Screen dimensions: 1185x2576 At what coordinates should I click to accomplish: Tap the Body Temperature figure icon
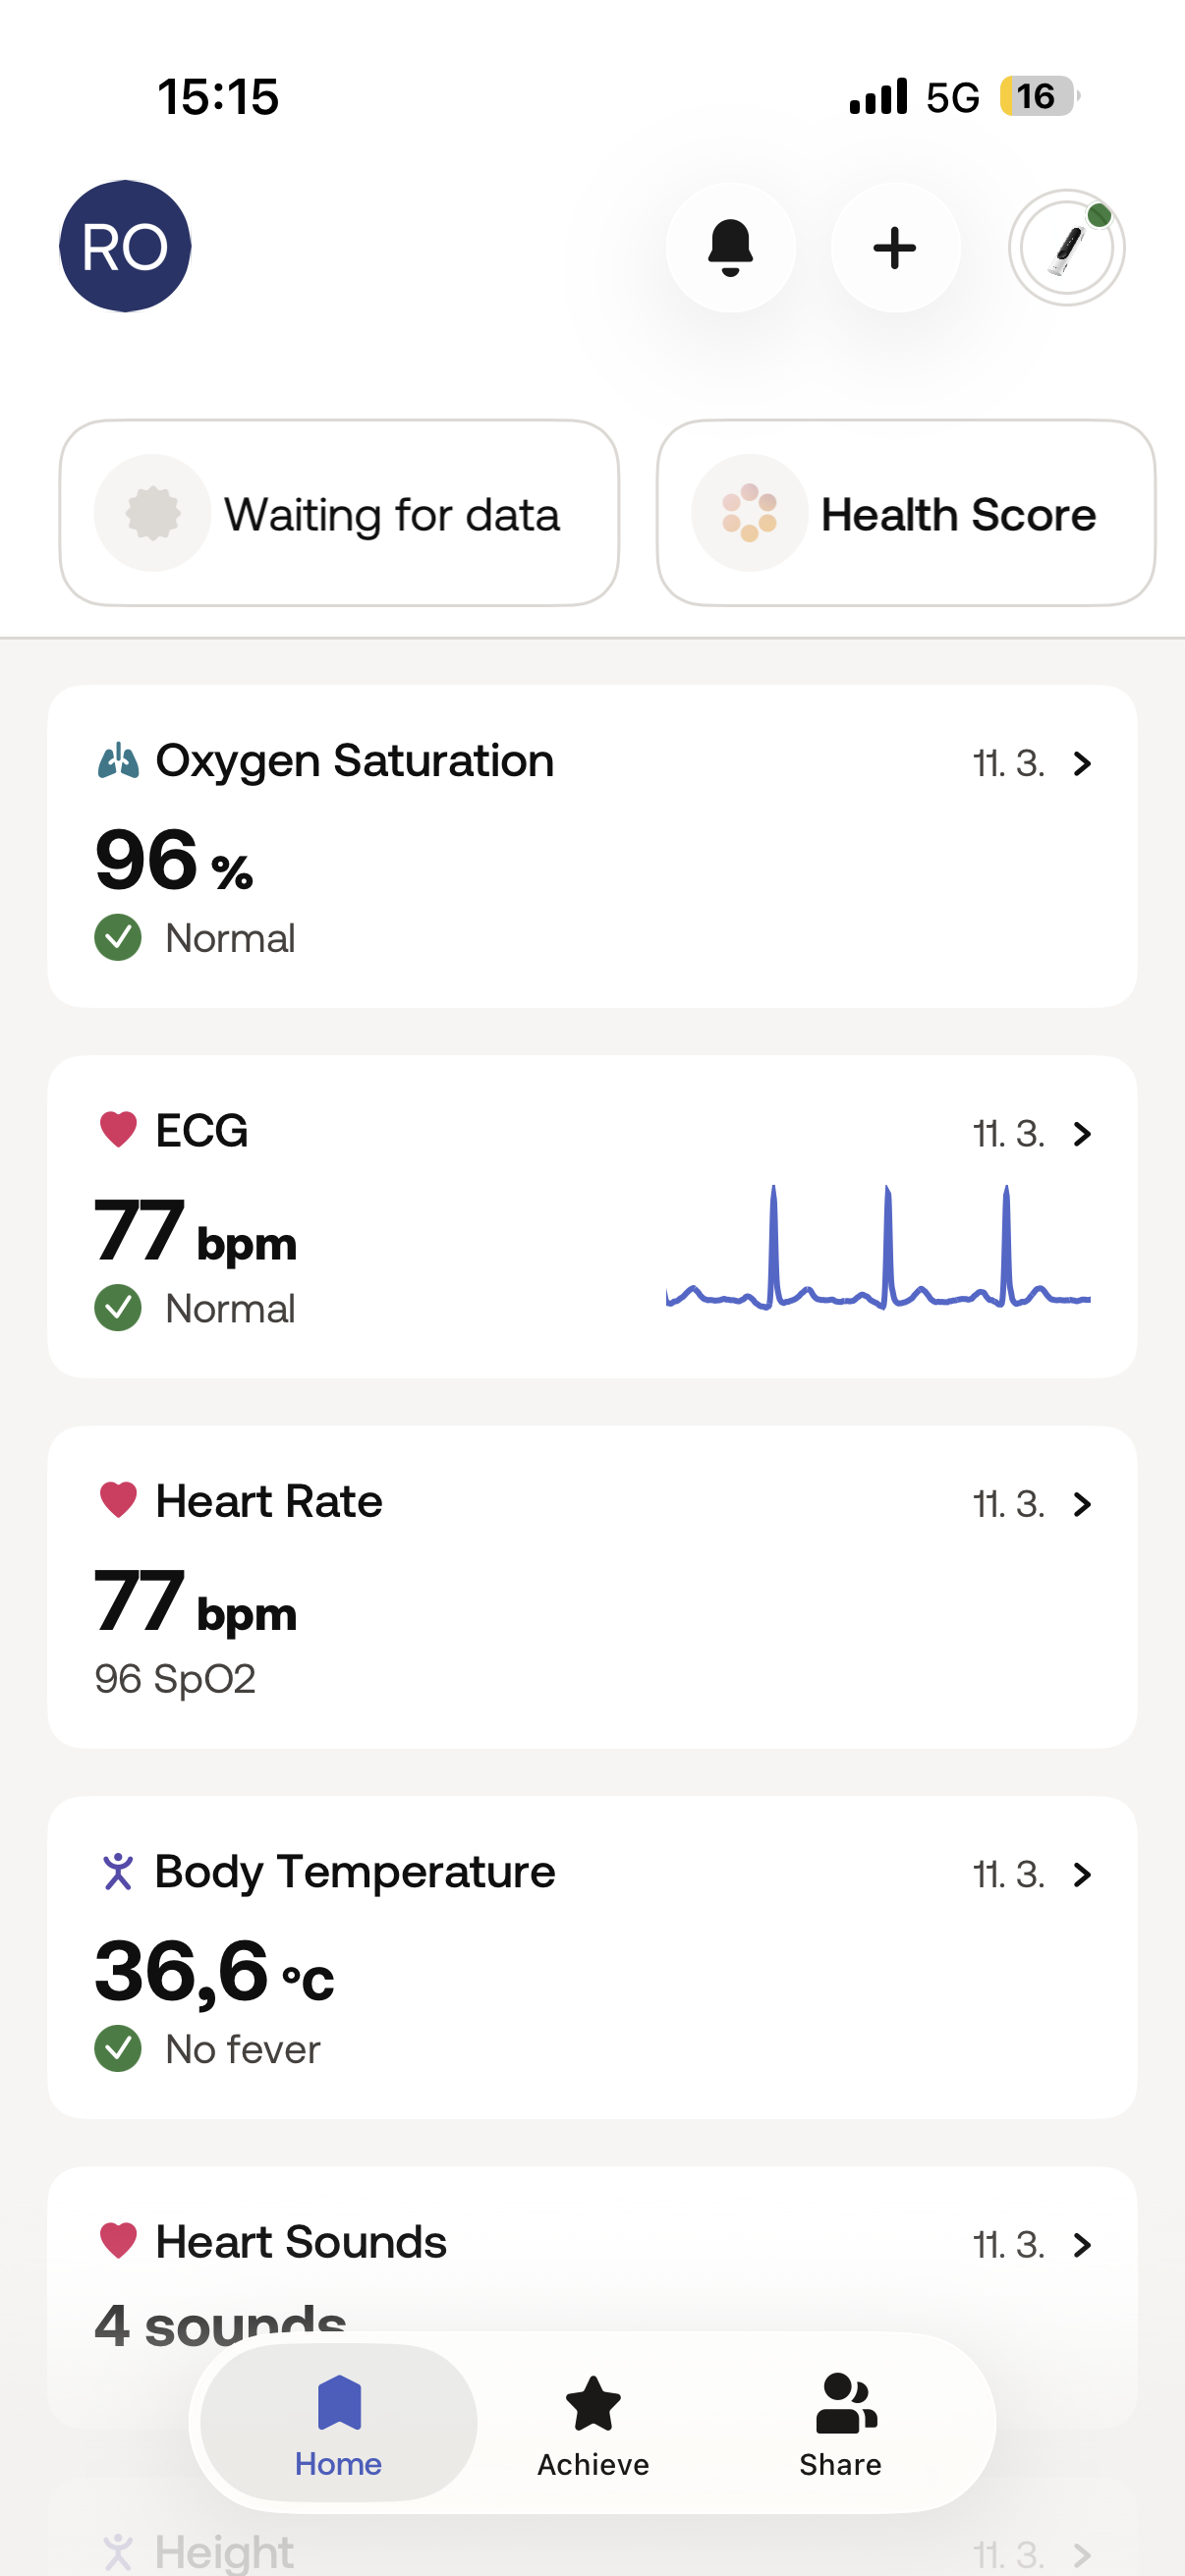118,1871
